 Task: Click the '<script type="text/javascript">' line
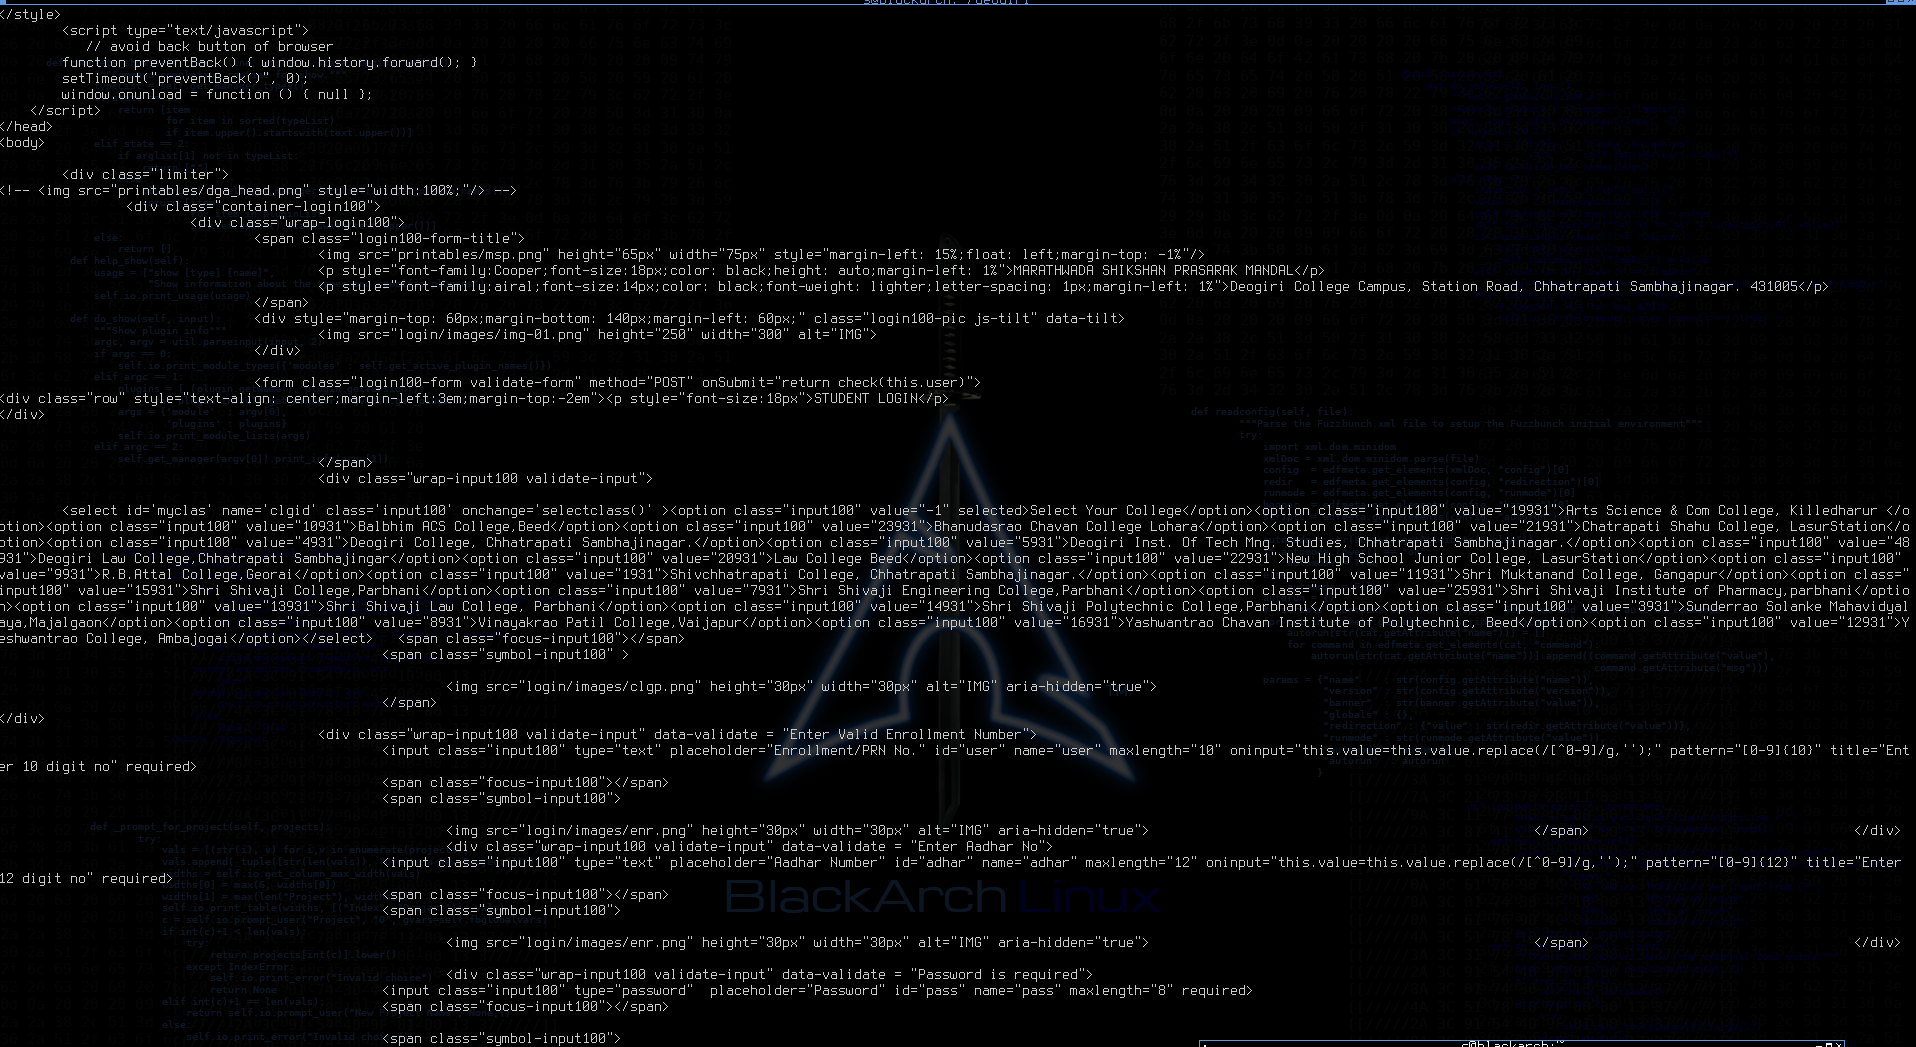[185, 30]
